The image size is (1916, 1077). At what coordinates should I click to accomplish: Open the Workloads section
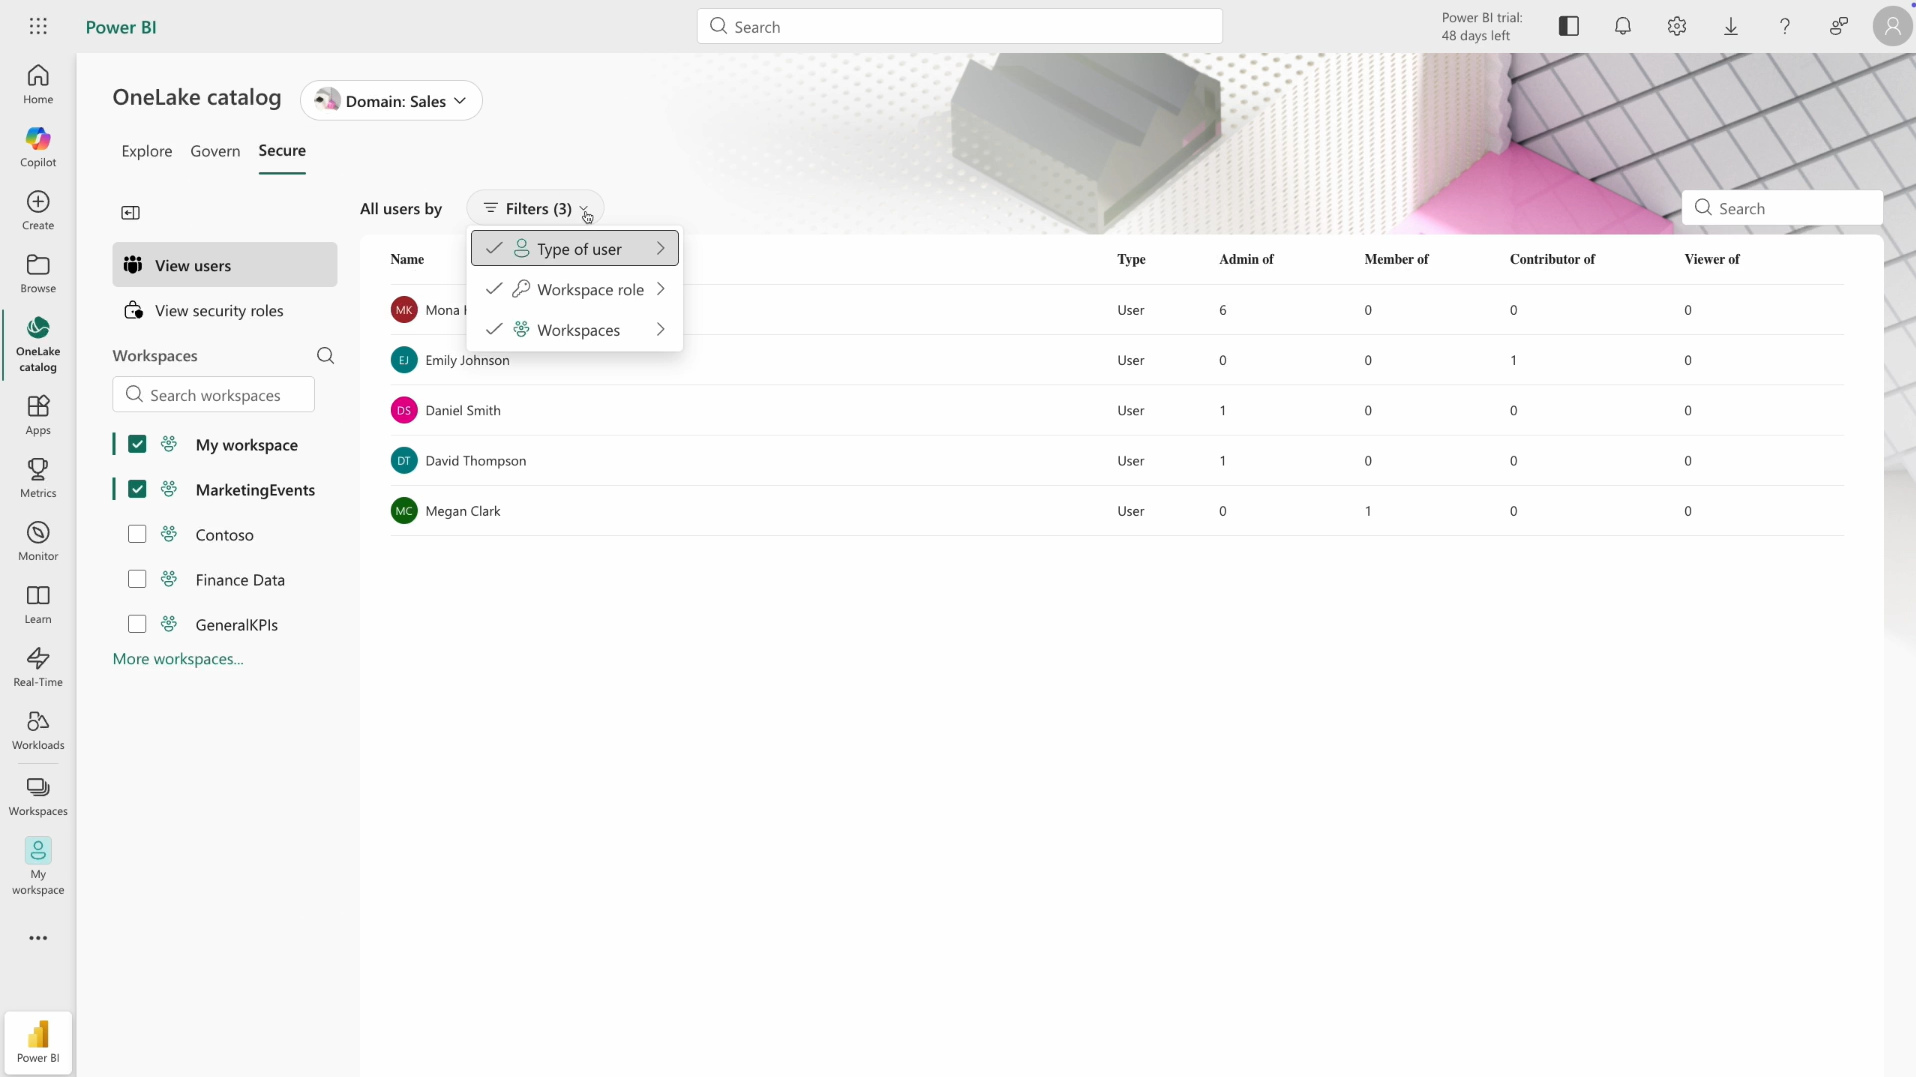tap(37, 729)
